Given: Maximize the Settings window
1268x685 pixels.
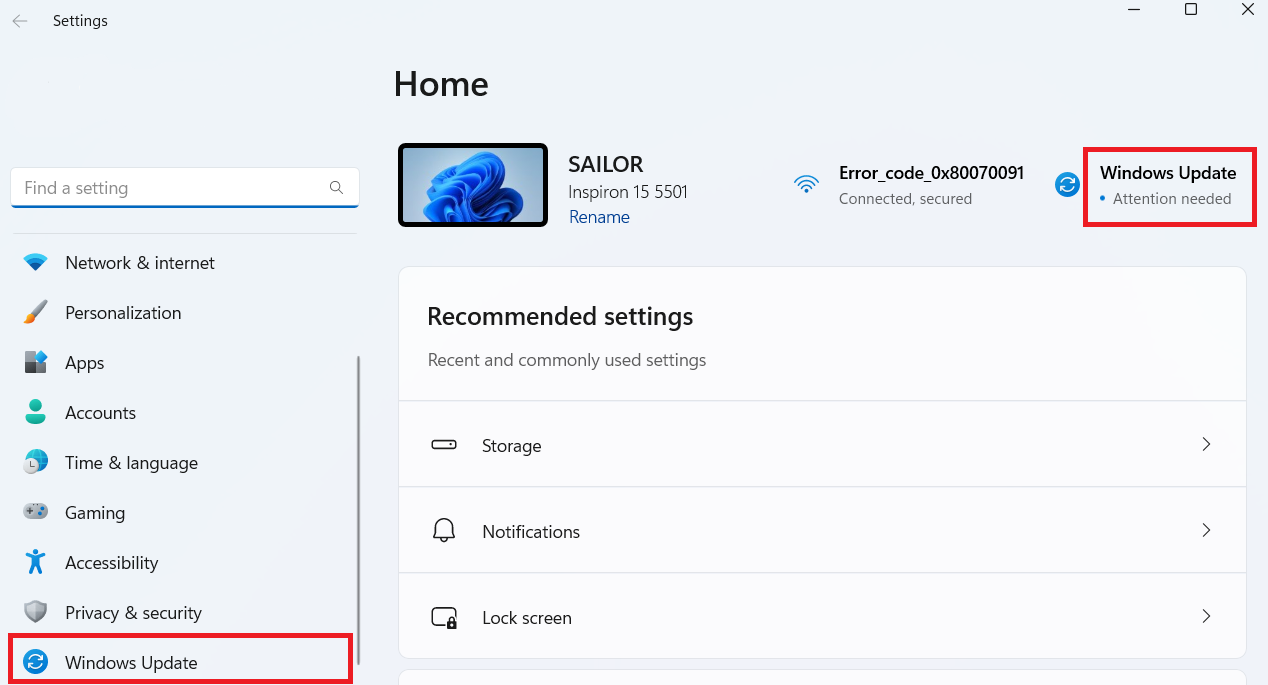Looking at the screenshot, I should 1191,10.
